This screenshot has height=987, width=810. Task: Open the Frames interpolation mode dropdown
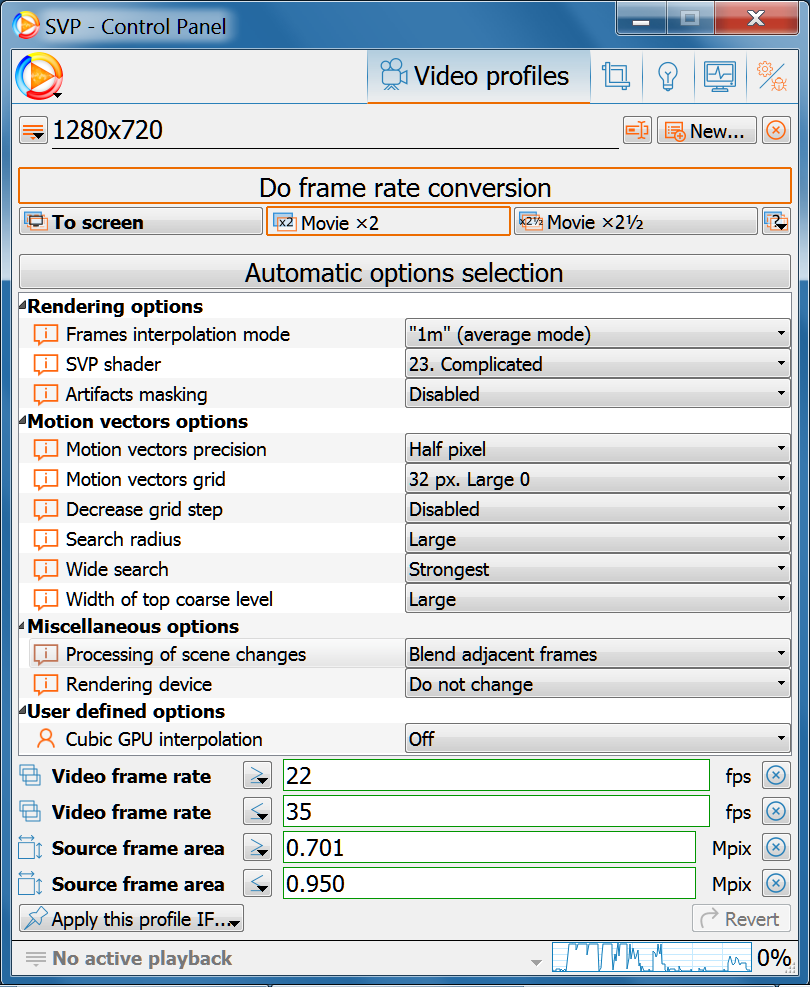597,335
